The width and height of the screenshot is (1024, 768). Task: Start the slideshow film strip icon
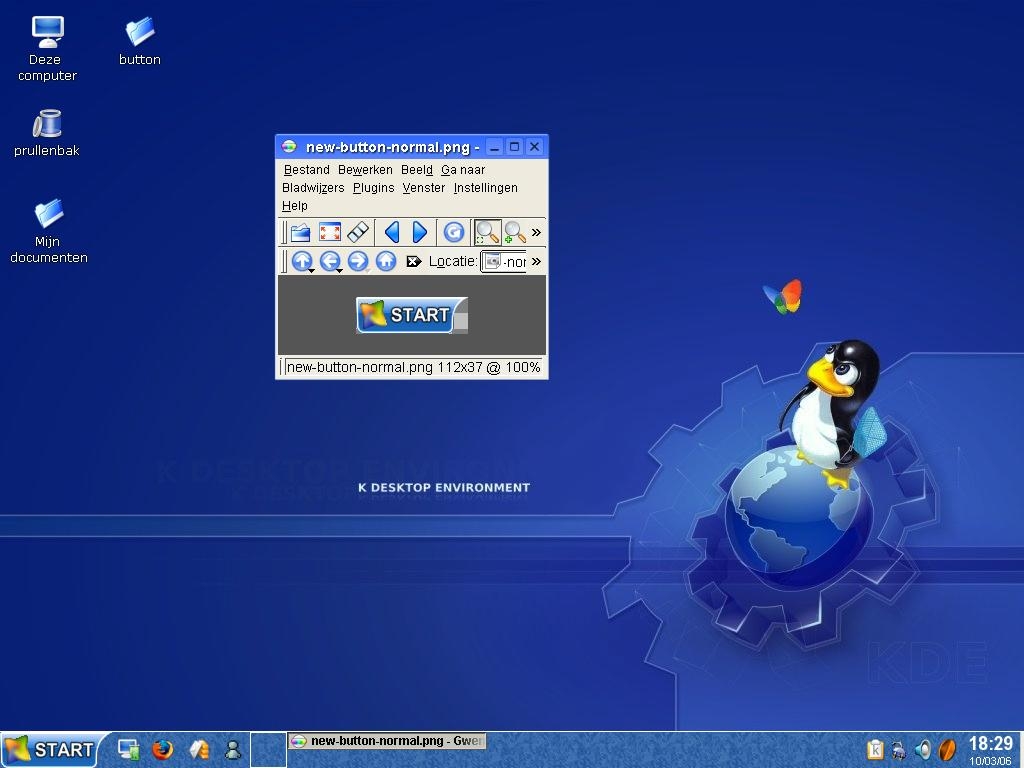click(x=358, y=232)
